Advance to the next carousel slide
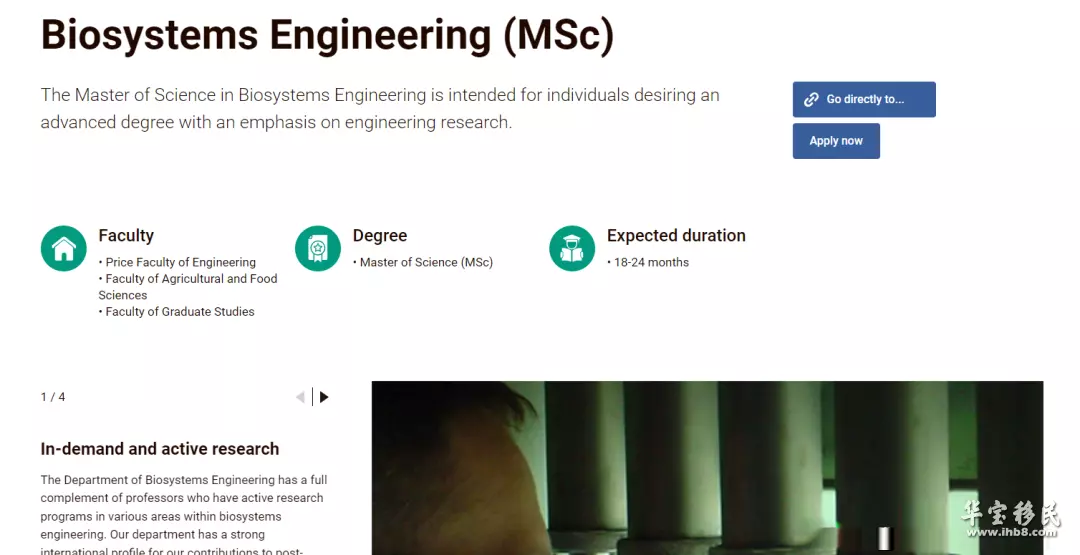 coord(324,397)
